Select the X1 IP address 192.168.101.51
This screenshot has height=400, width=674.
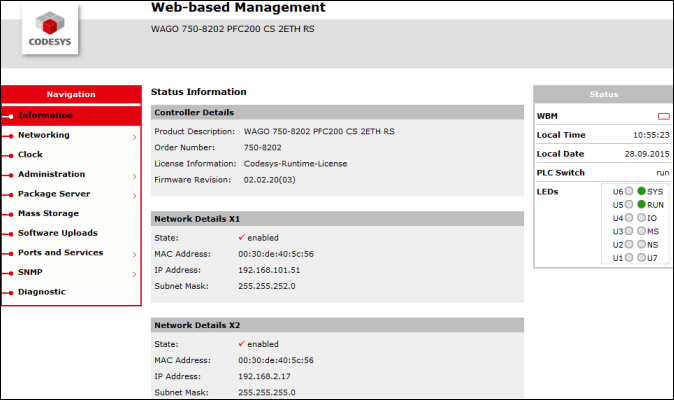point(271,270)
